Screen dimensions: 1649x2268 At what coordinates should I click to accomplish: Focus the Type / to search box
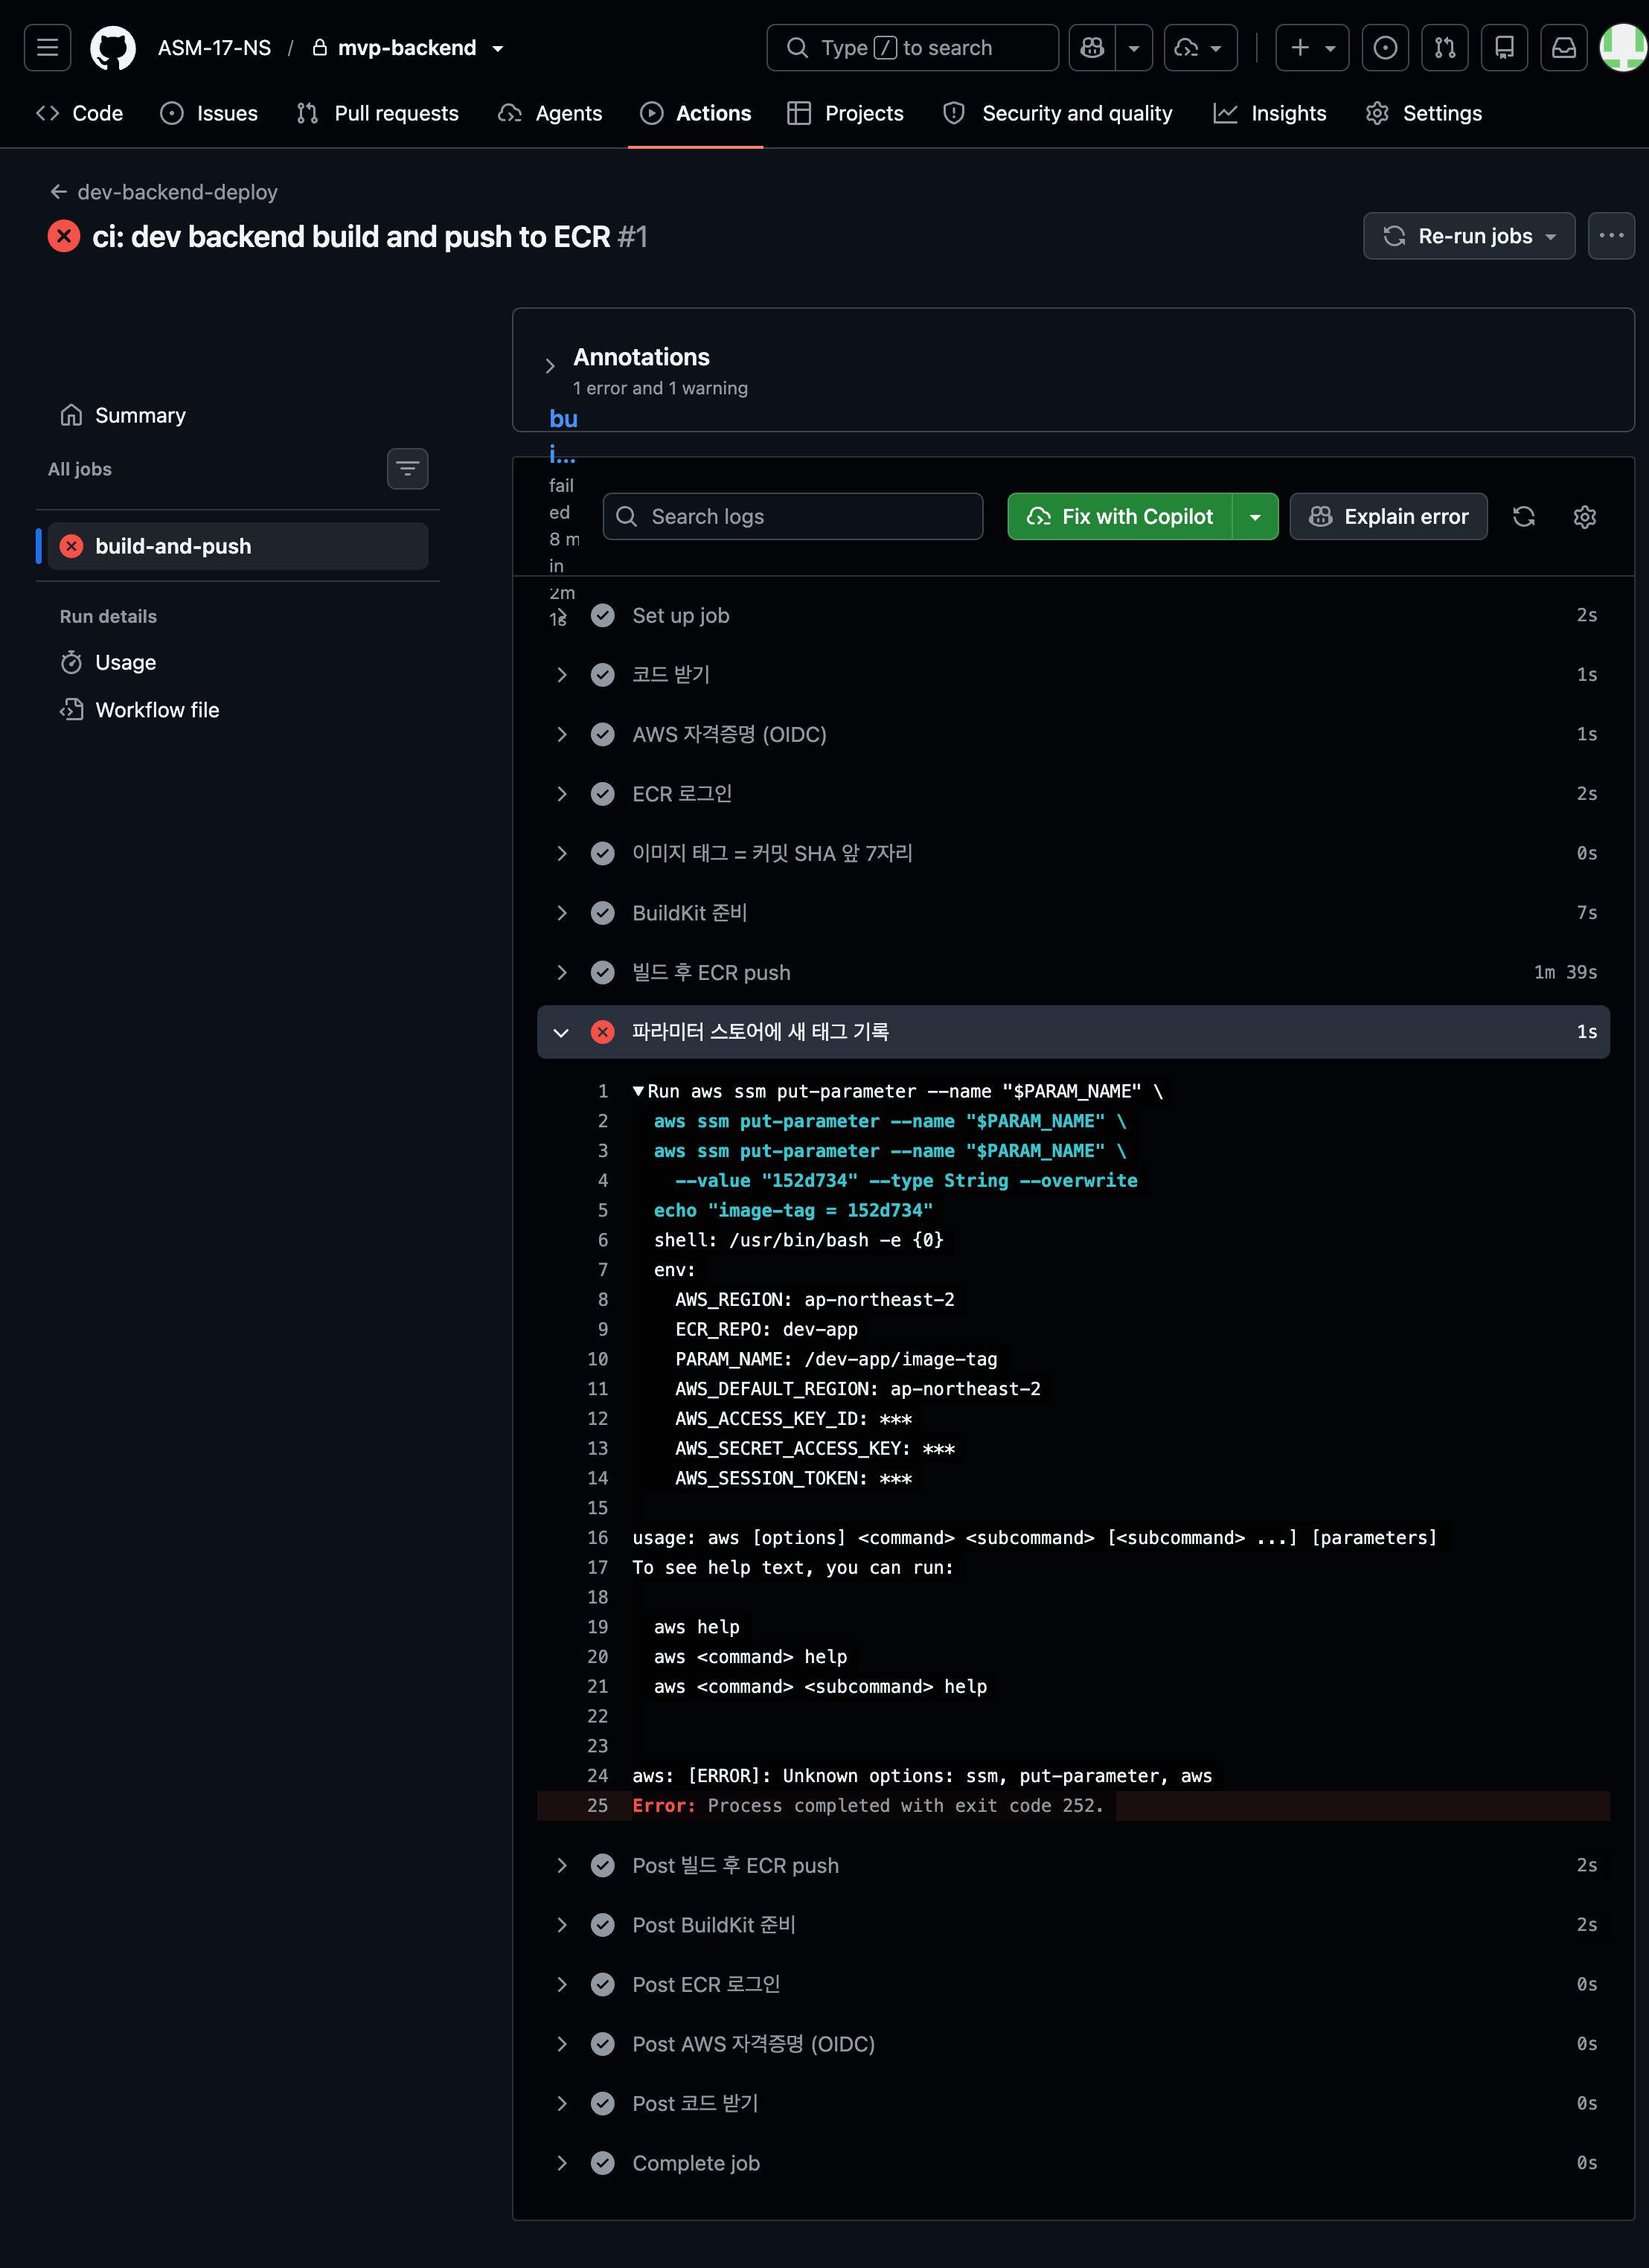coord(912,47)
